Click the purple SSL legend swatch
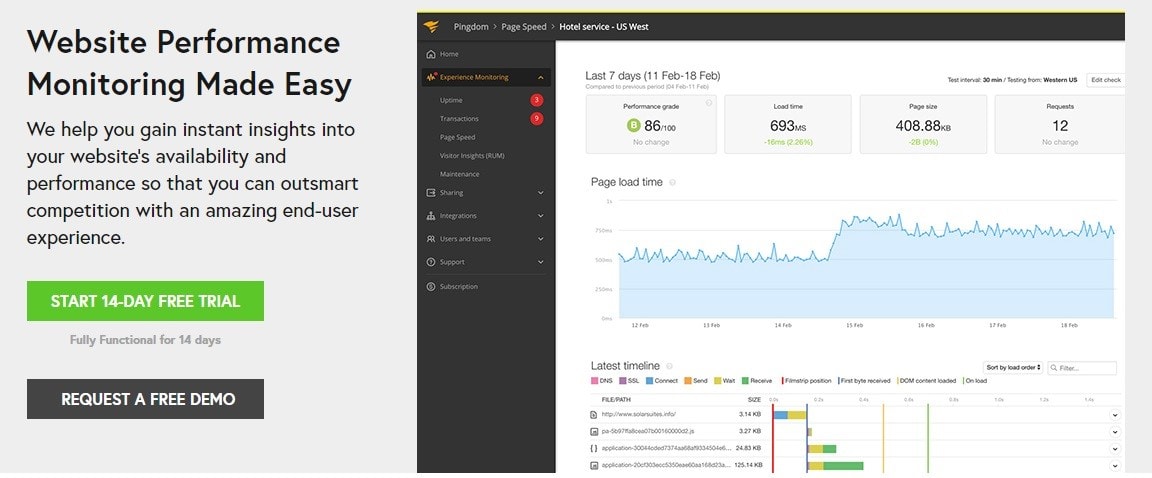This screenshot has height=478, width=1152. [623, 381]
